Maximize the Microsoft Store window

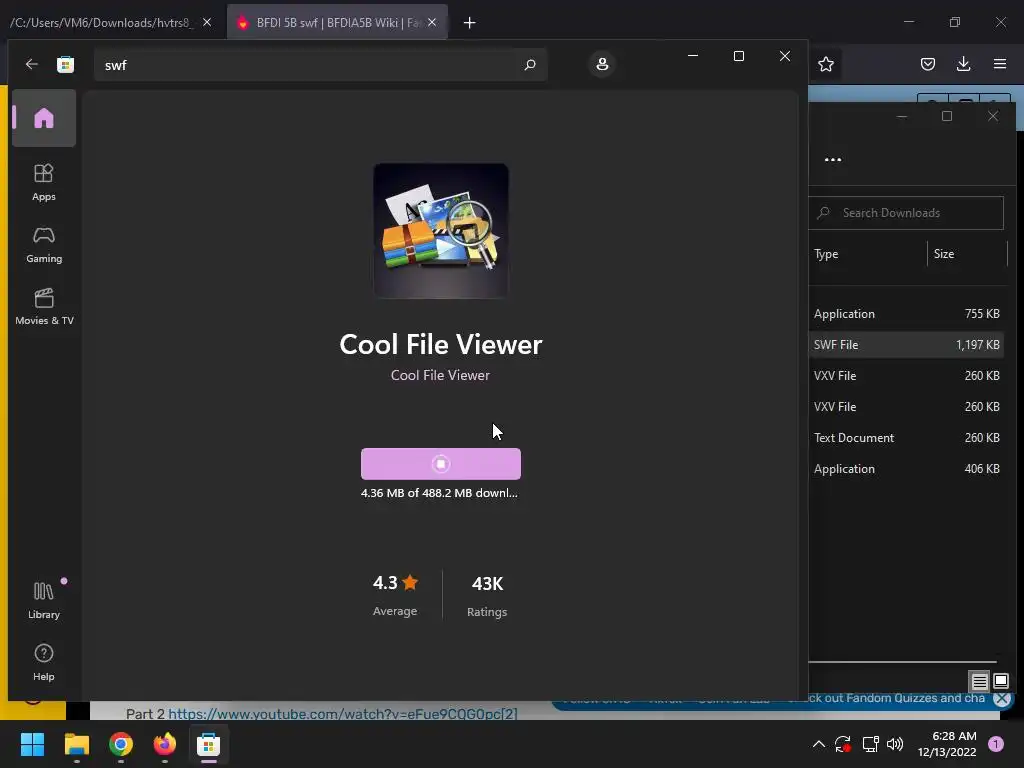click(x=739, y=56)
